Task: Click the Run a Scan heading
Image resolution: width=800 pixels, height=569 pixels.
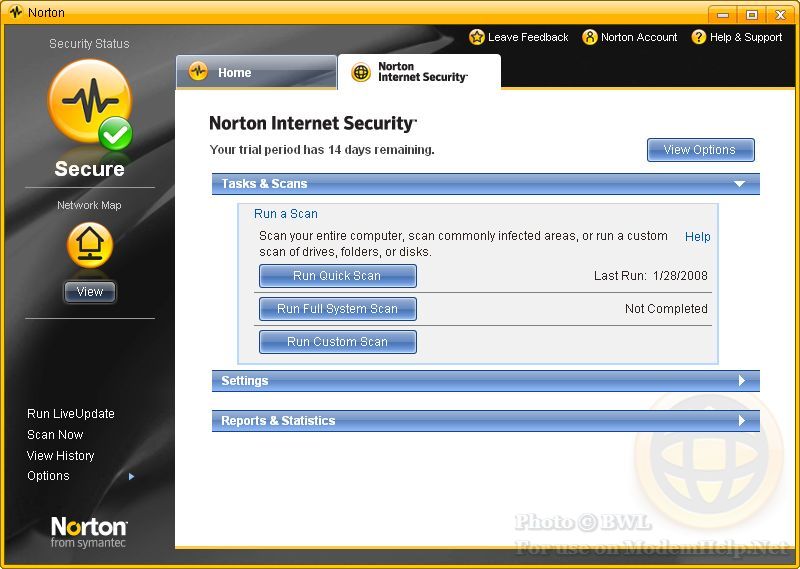Action: tap(286, 214)
